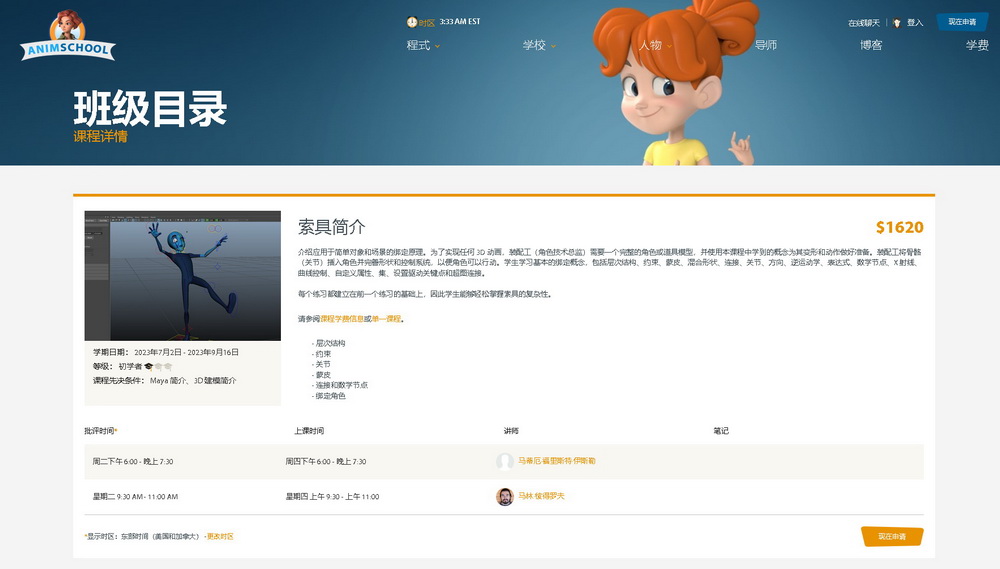Click the 学期日期 text
Image resolution: width=1000 pixels, height=569 pixels.
tap(166, 352)
